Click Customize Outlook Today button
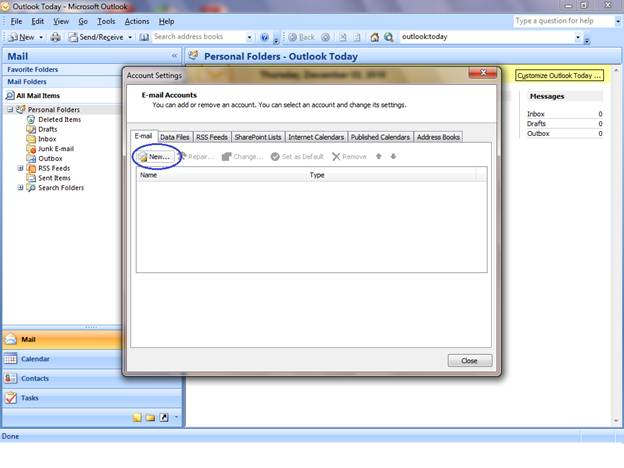This screenshot has height=468, width=624. tap(559, 76)
